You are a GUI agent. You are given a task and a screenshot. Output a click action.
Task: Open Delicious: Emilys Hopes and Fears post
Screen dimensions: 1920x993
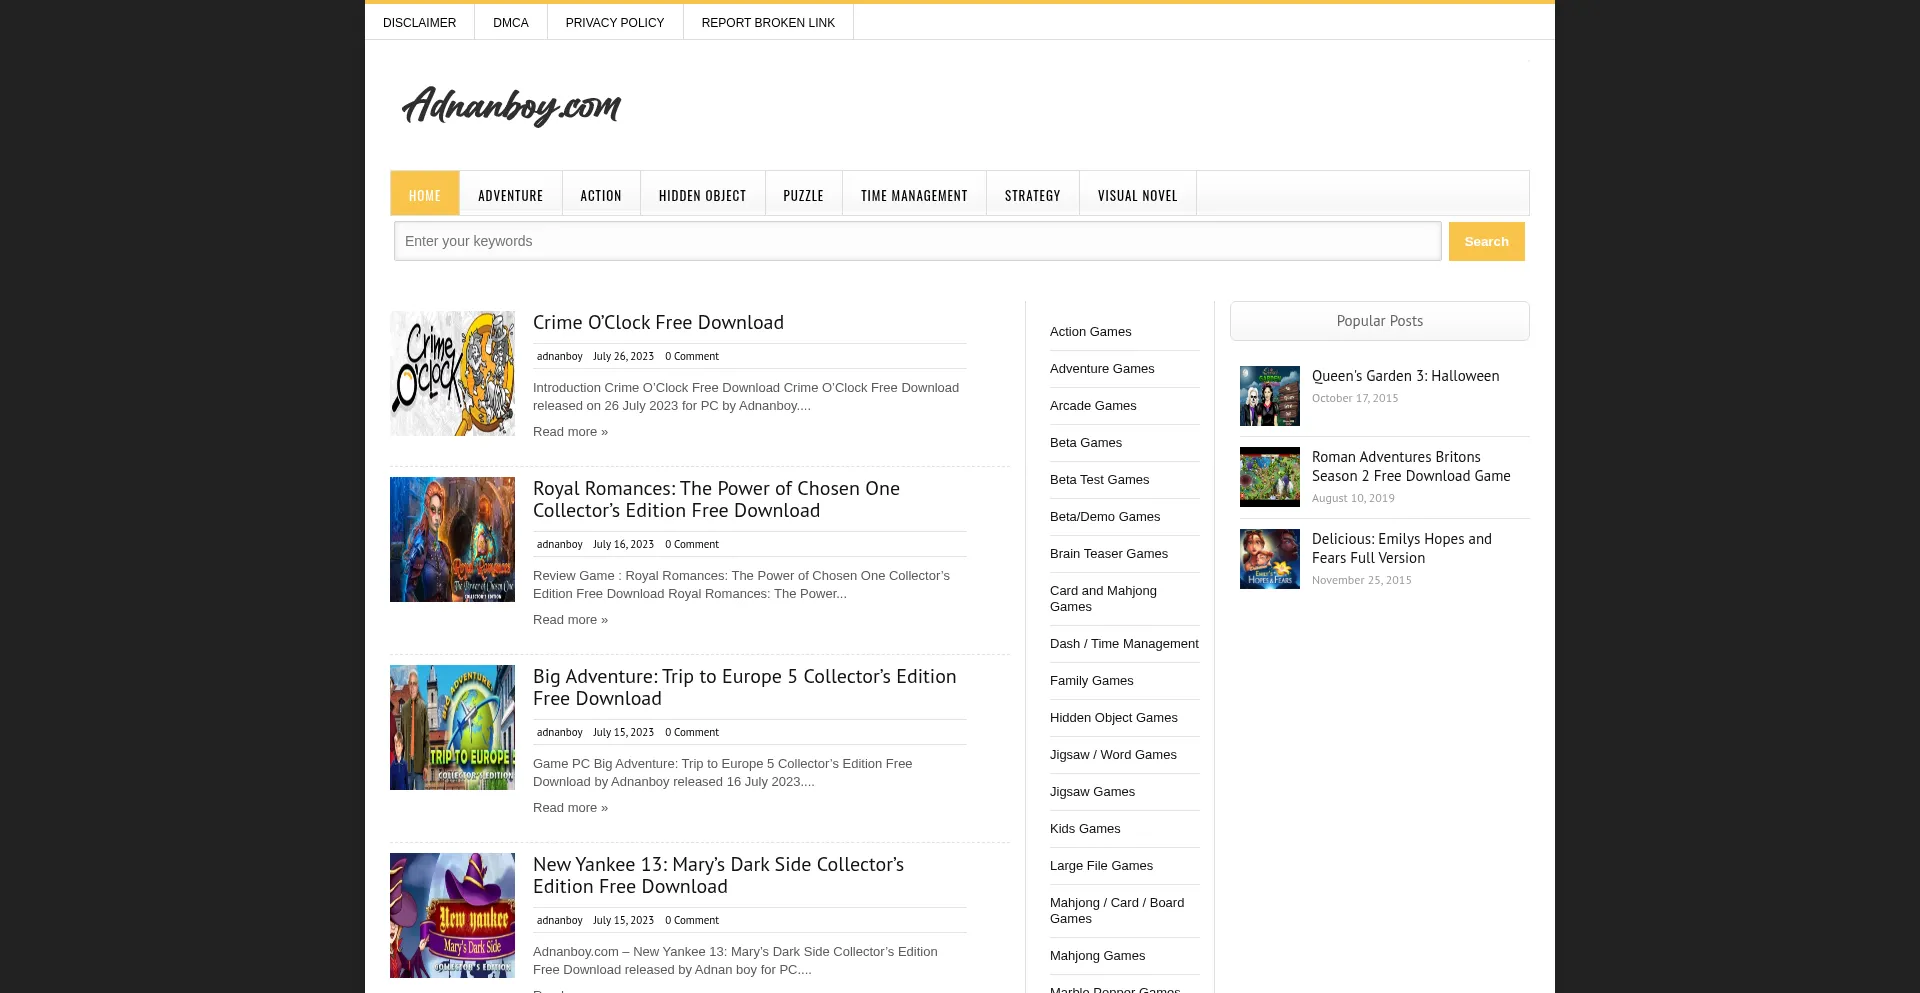pyautogui.click(x=1401, y=548)
